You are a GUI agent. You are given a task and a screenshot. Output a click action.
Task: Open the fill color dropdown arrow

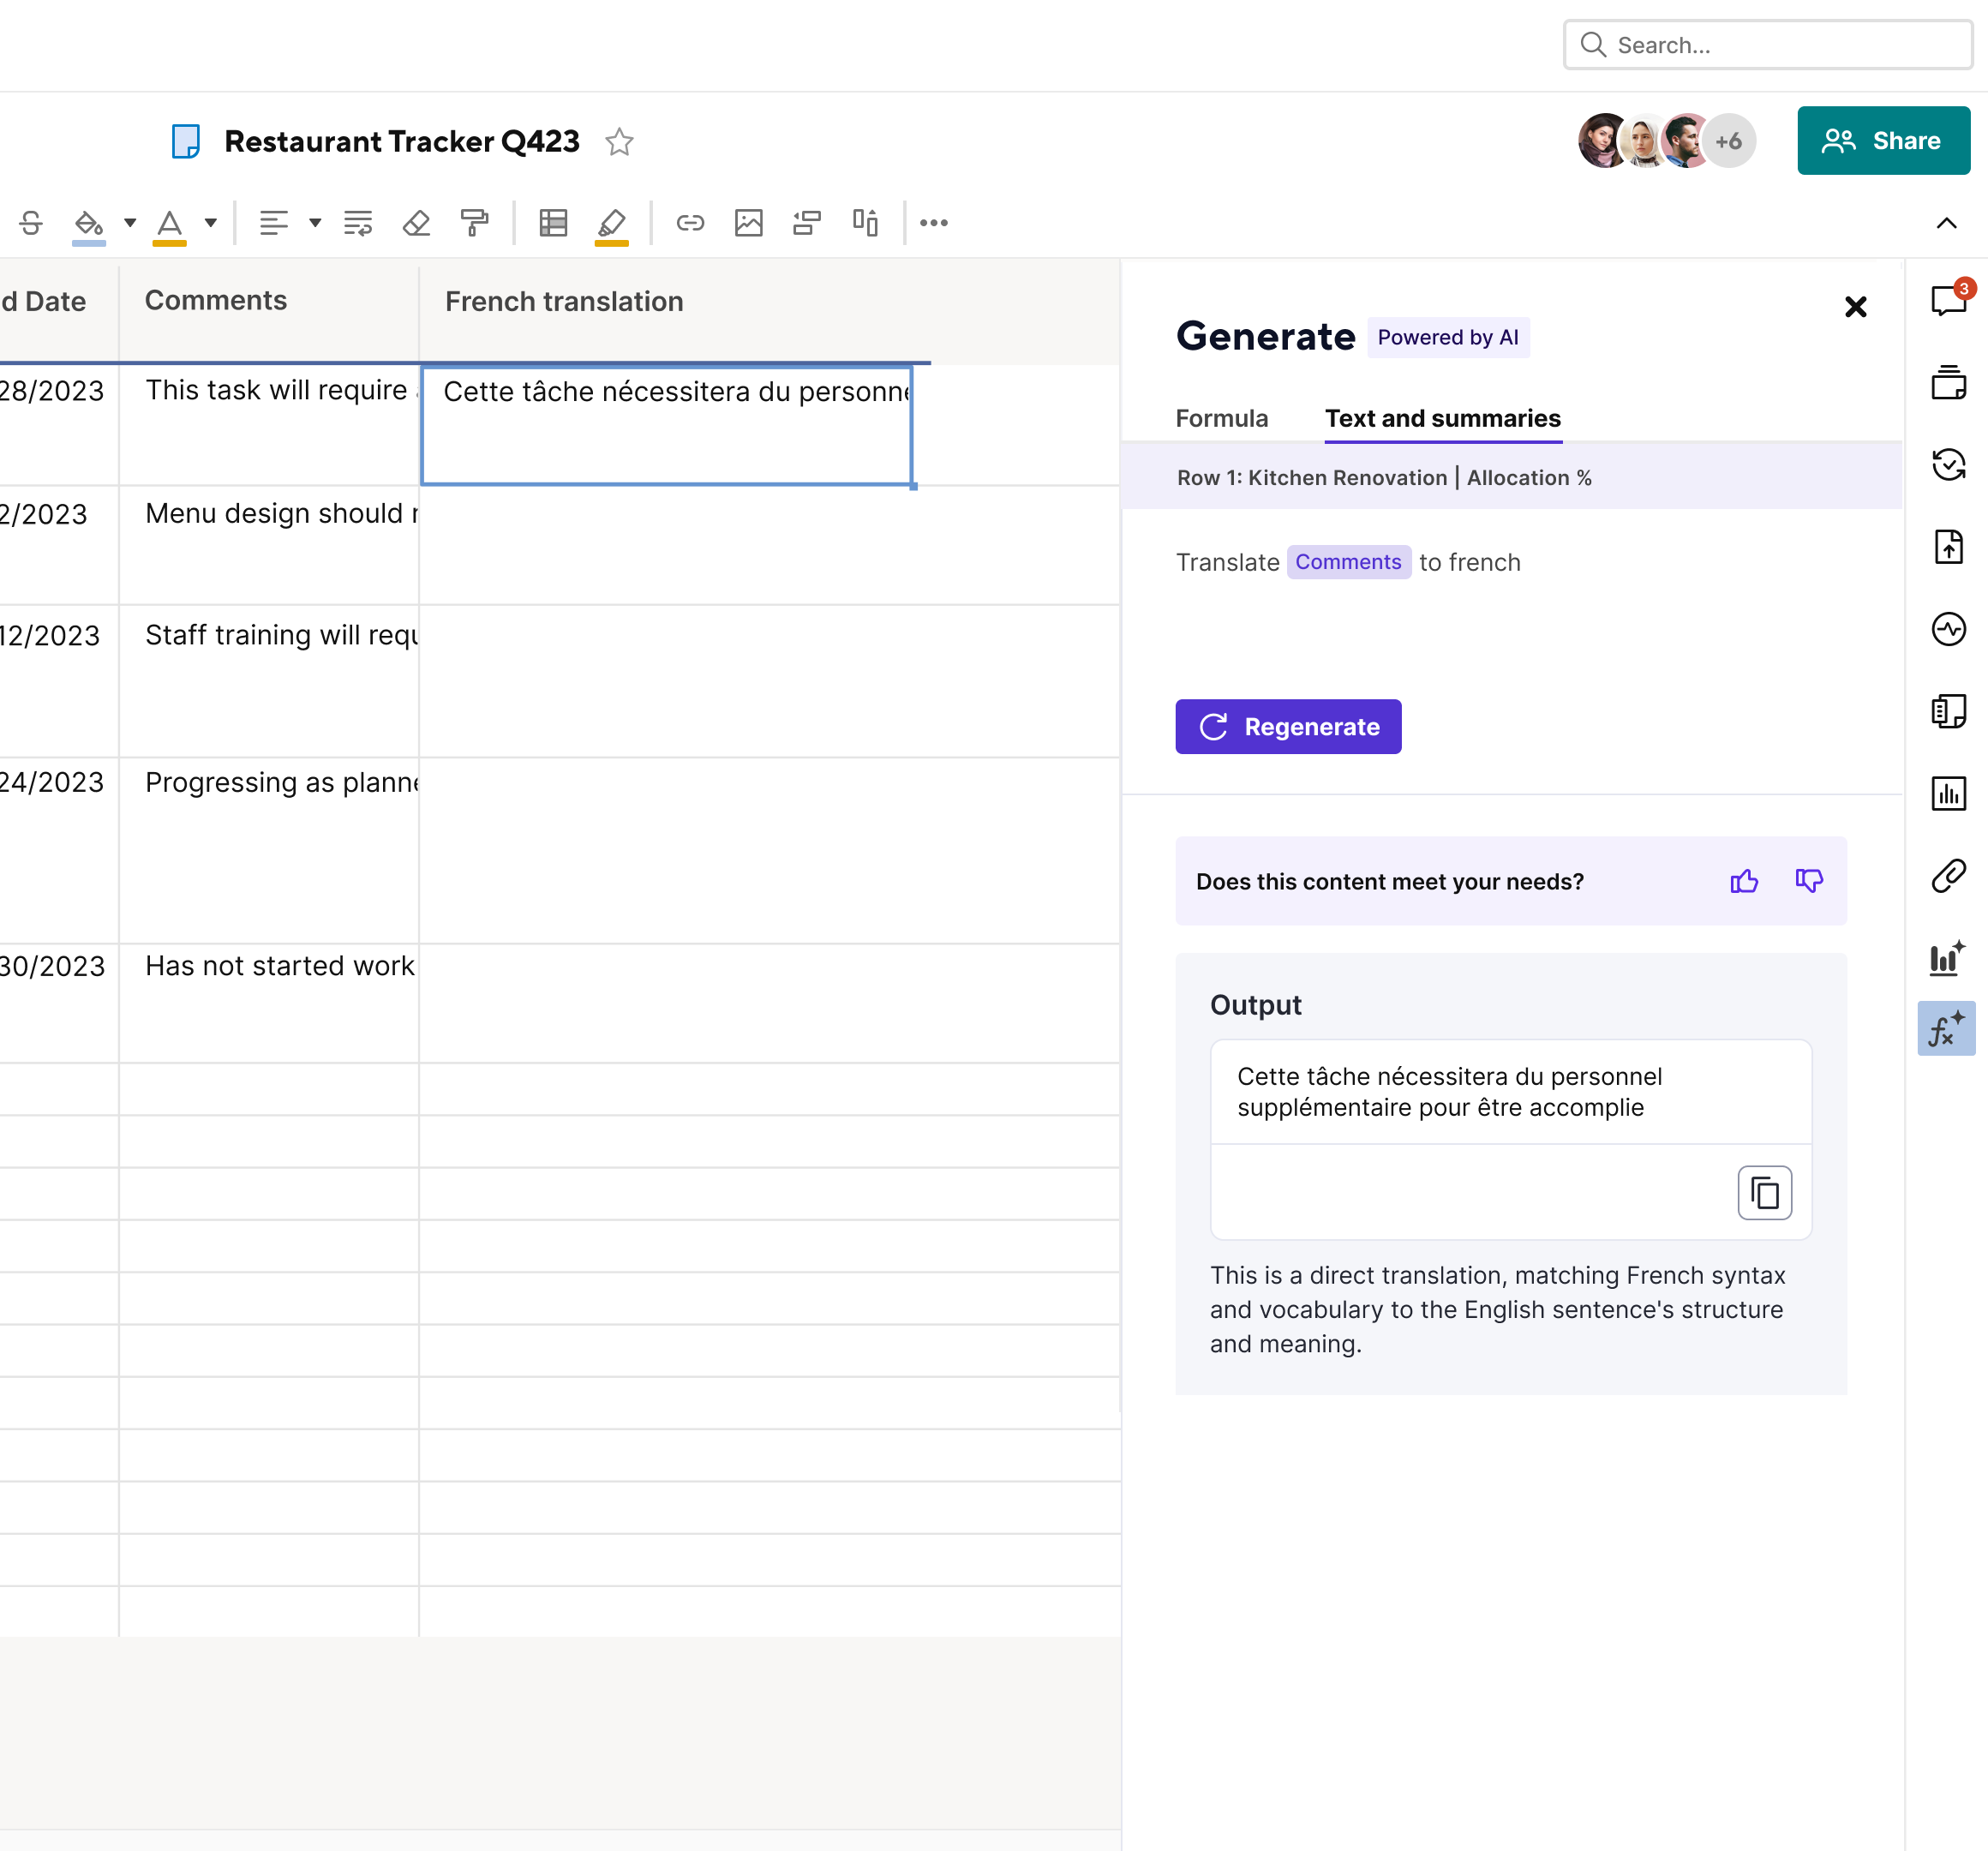[x=130, y=222]
